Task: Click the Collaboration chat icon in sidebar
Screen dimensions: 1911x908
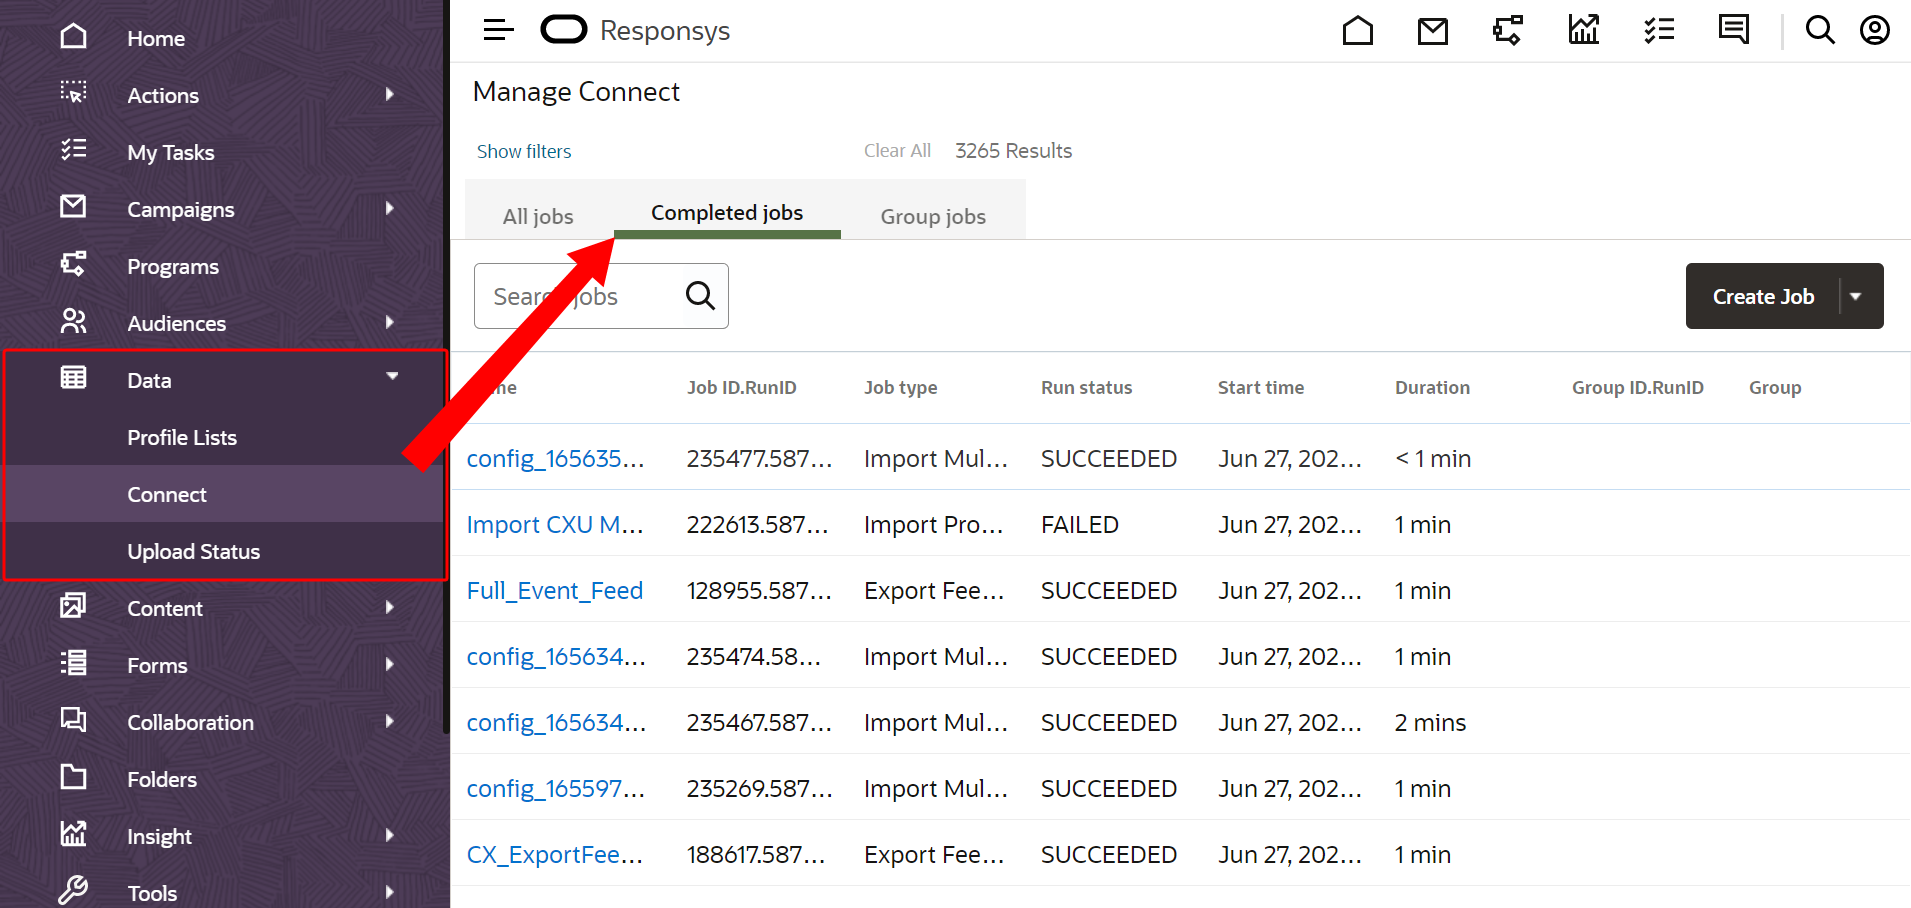Action: (x=73, y=720)
